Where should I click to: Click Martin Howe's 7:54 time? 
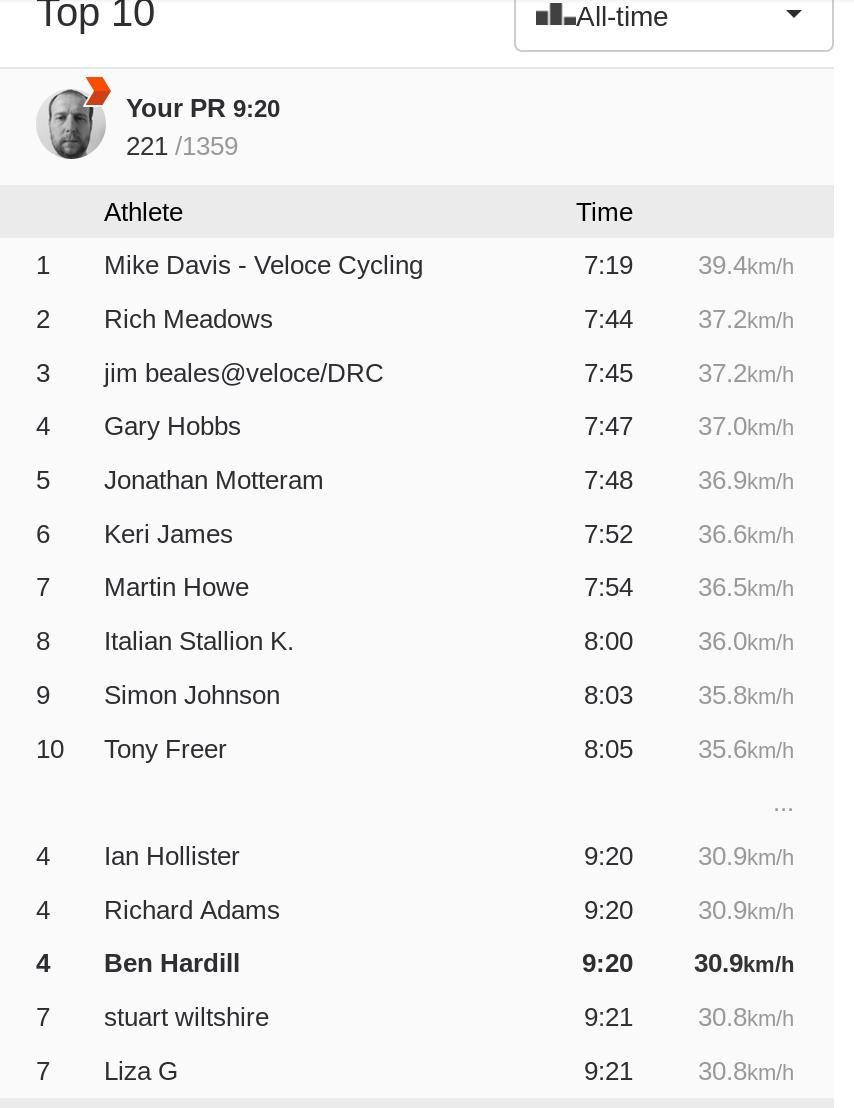[608, 587]
